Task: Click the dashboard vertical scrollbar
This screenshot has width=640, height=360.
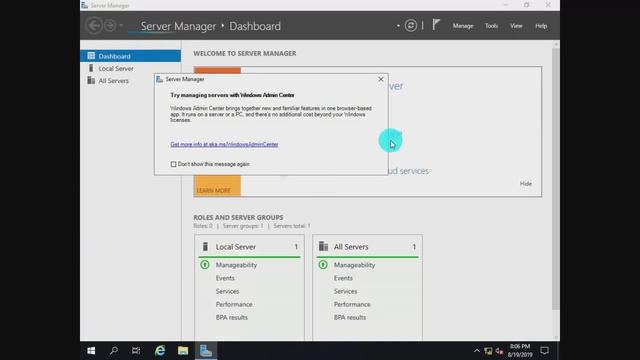Action: tap(556, 178)
